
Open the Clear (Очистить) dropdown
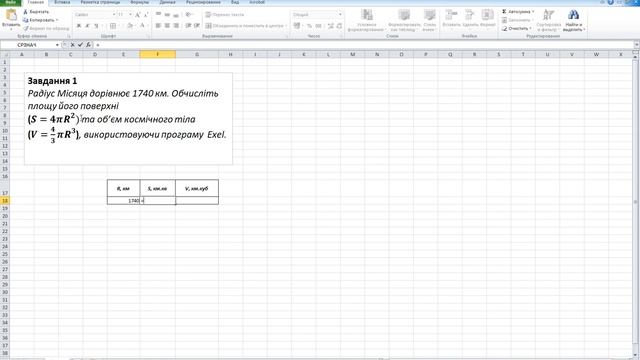tap(516, 29)
